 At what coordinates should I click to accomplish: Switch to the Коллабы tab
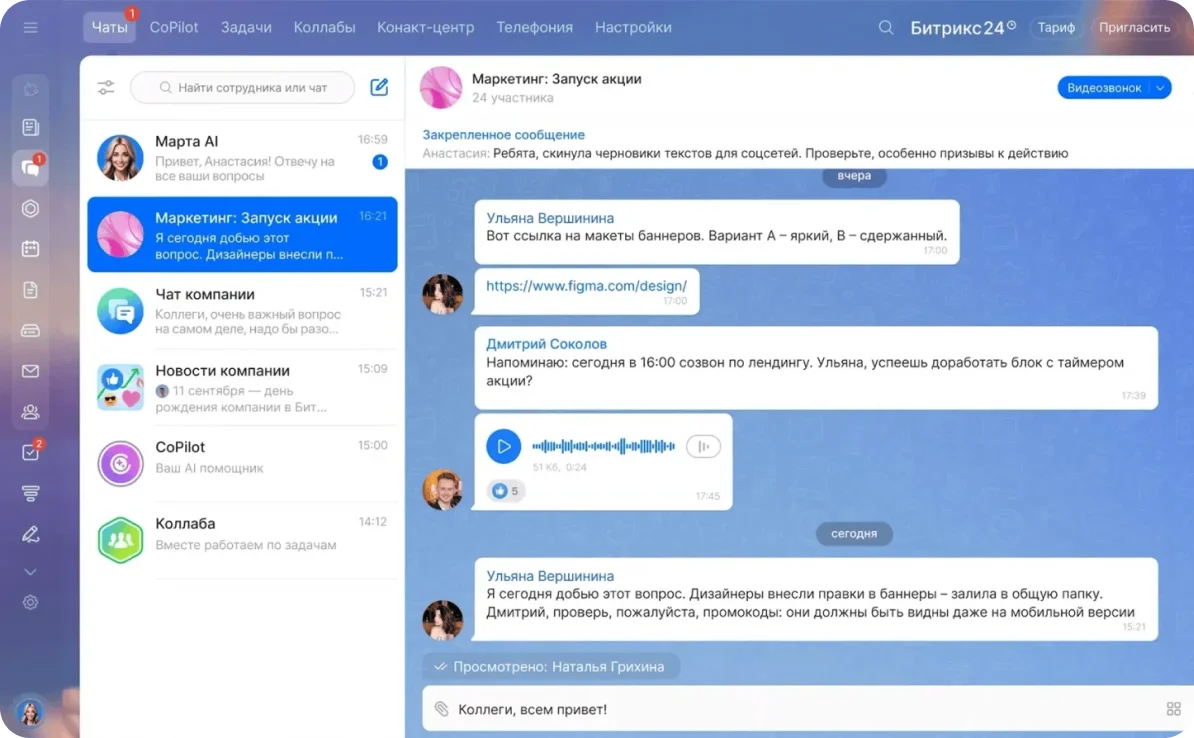(324, 27)
